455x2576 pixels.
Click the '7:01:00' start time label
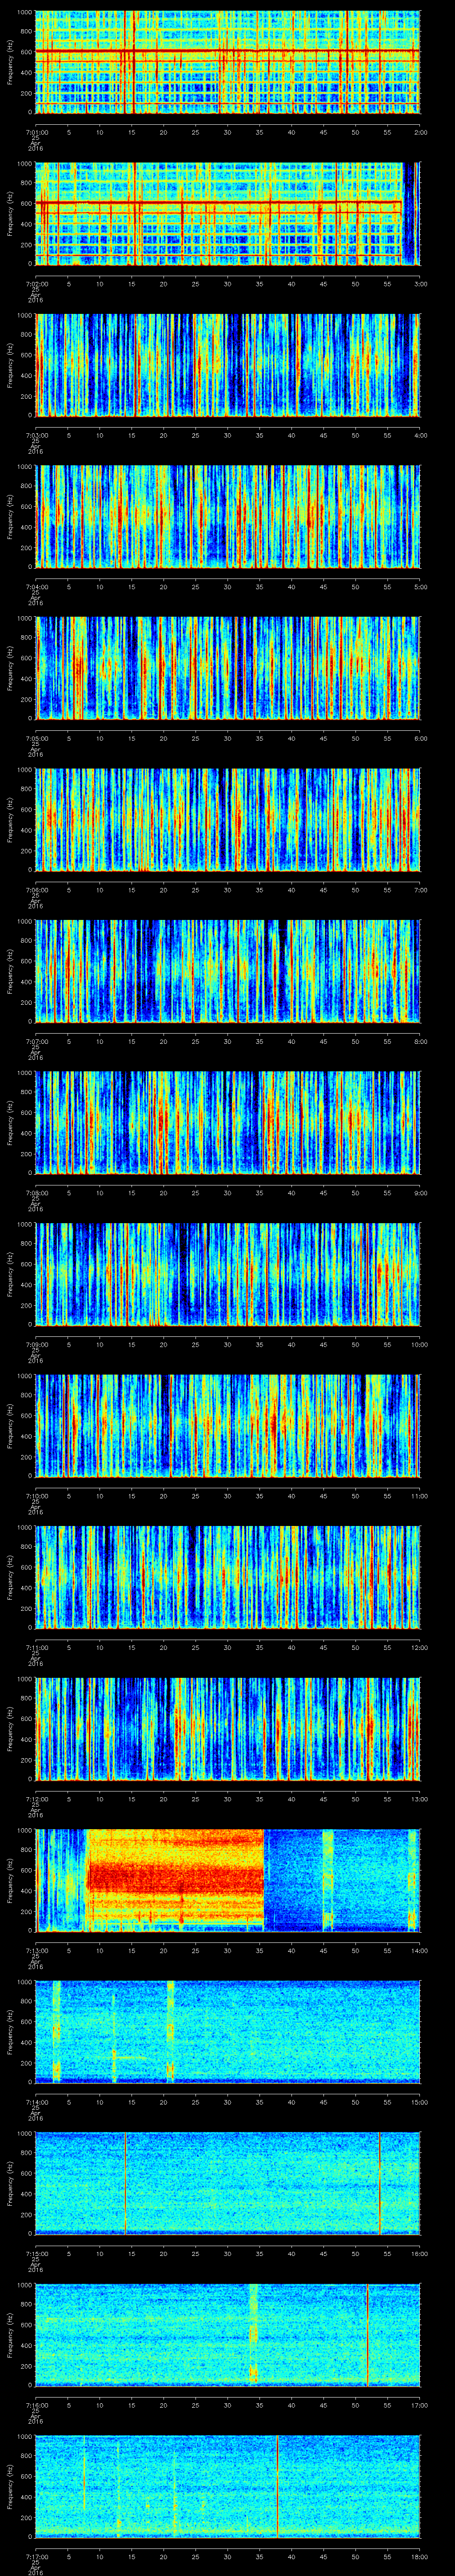(36, 131)
